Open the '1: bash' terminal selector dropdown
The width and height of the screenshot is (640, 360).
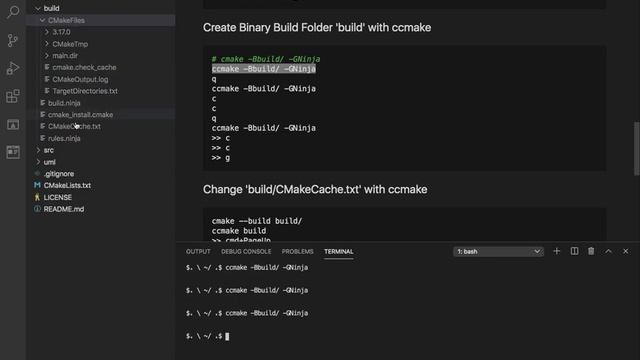tap(498, 251)
